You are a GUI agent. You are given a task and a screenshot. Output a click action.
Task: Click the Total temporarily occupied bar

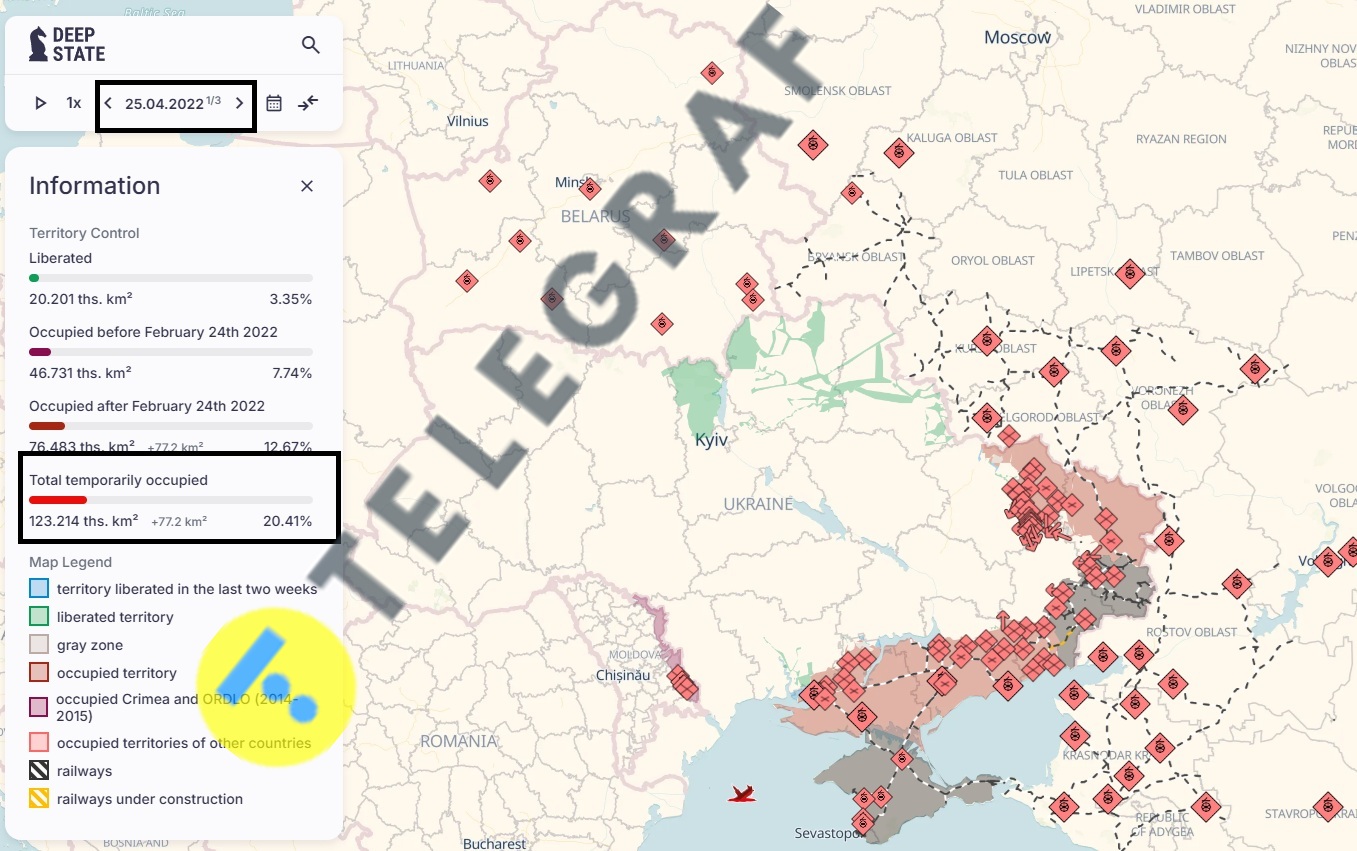pos(170,500)
